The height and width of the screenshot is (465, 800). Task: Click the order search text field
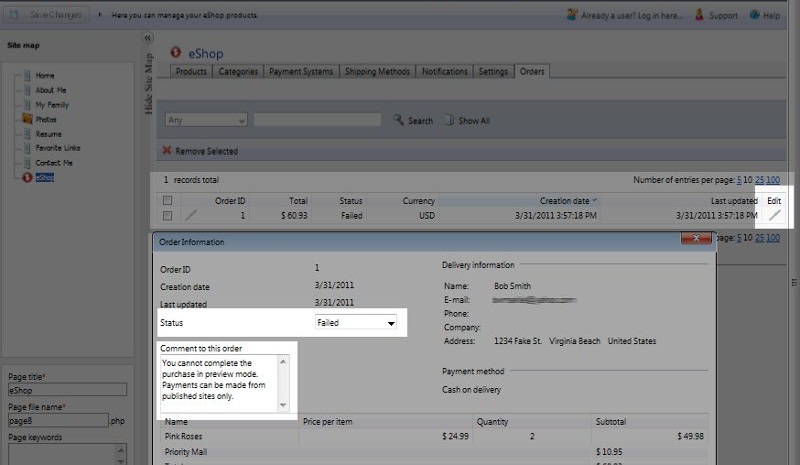coord(317,120)
